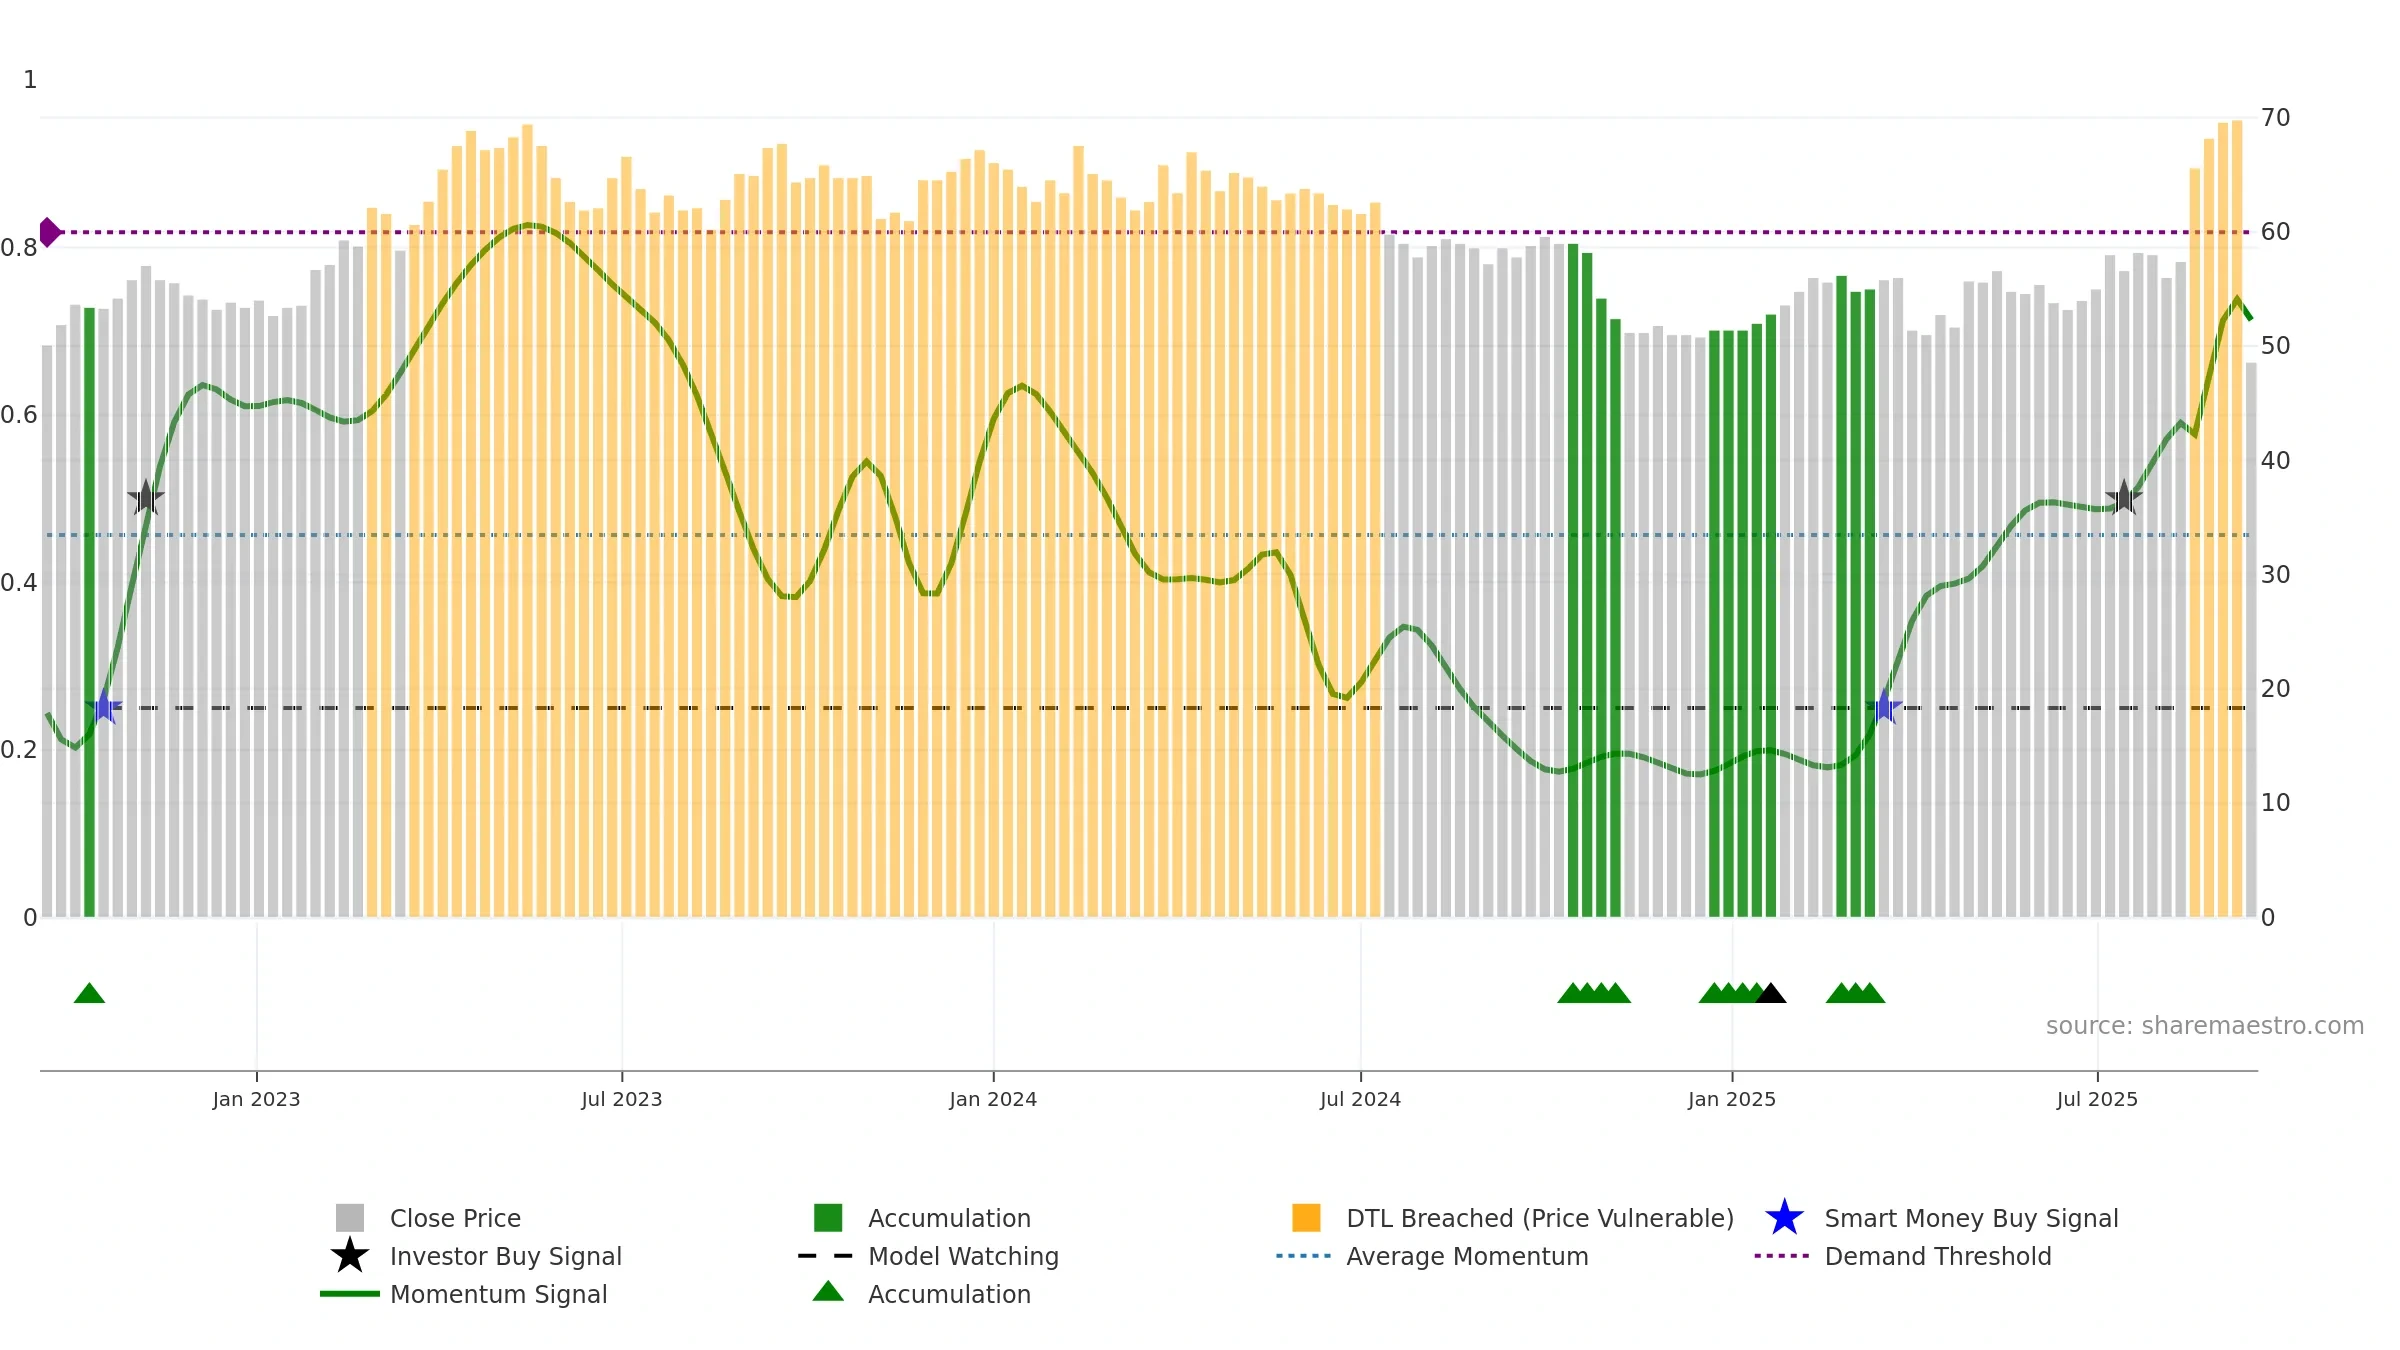Viewport: 2400px width, 1350px height.
Task: Click the black Investor Buy star near Jul 2025
Action: click(2124, 497)
